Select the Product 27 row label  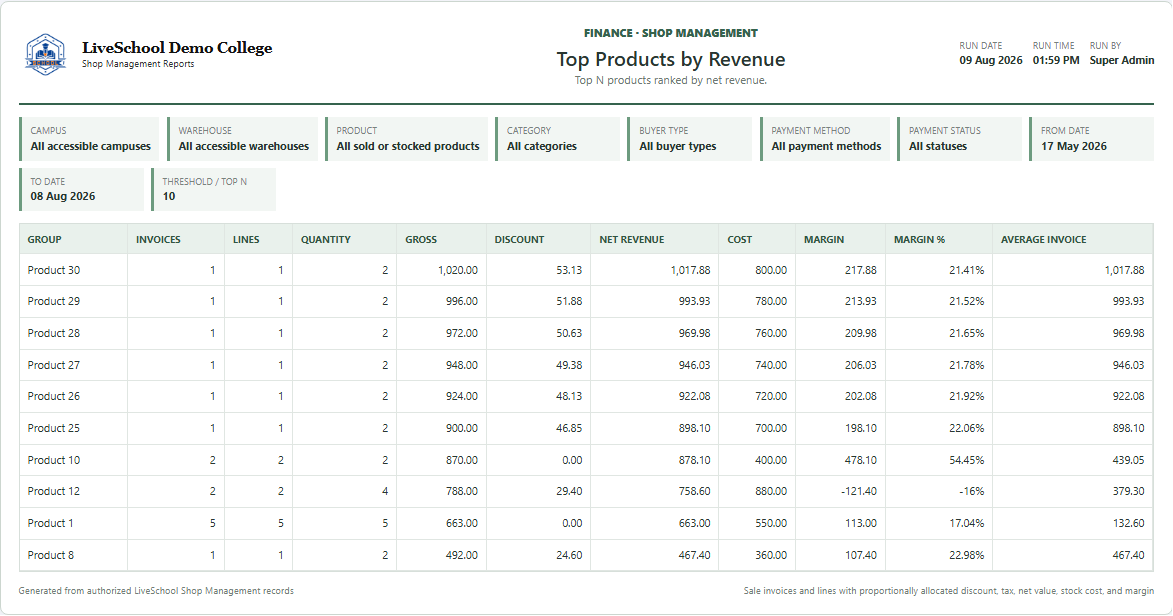click(54, 365)
